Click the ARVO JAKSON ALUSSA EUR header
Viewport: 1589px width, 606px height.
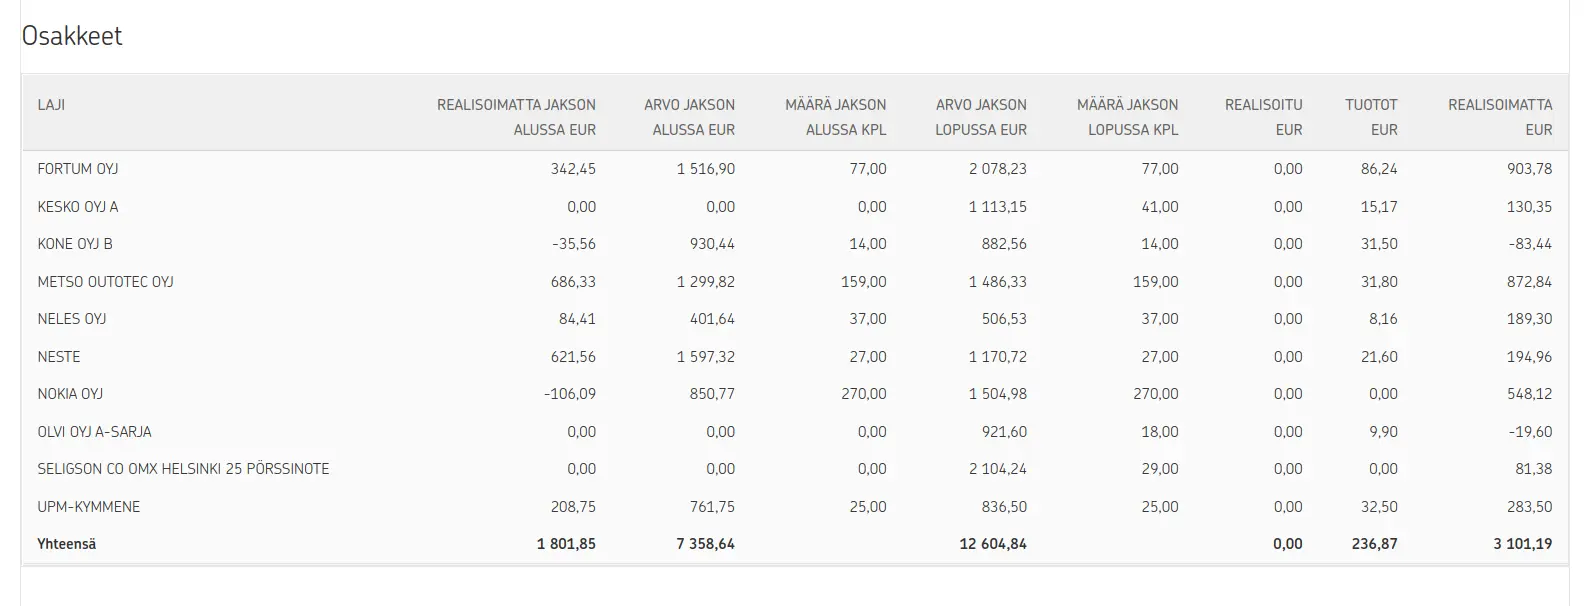[689, 117]
